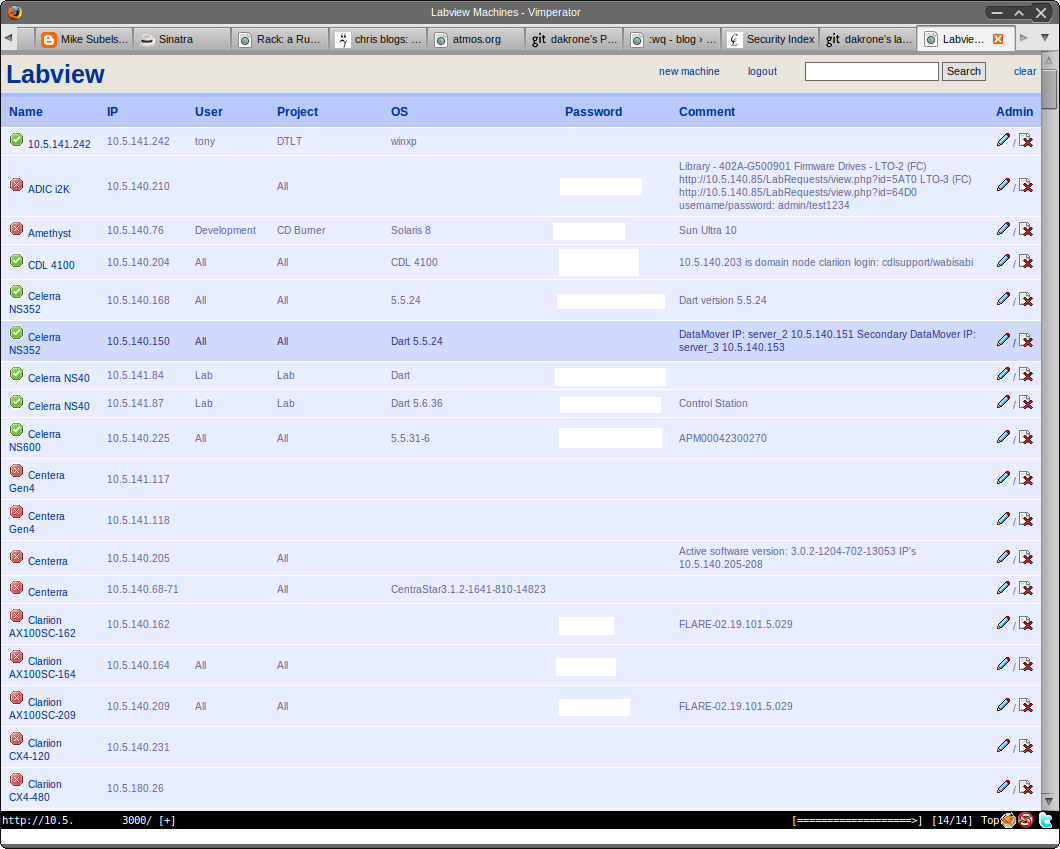Image resolution: width=1060 pixels, height=849 pixels.
Task: Delete the Centera Gen4 at 10.5.141.117
Action: 1026,479
